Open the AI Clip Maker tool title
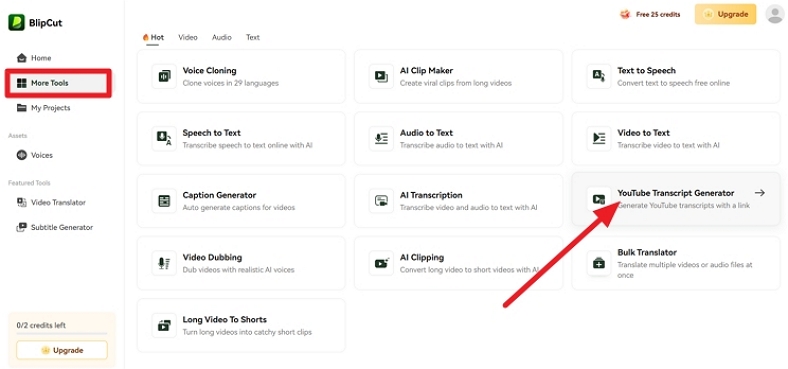The height and width of the screenshot is (369, 788). 426,70
